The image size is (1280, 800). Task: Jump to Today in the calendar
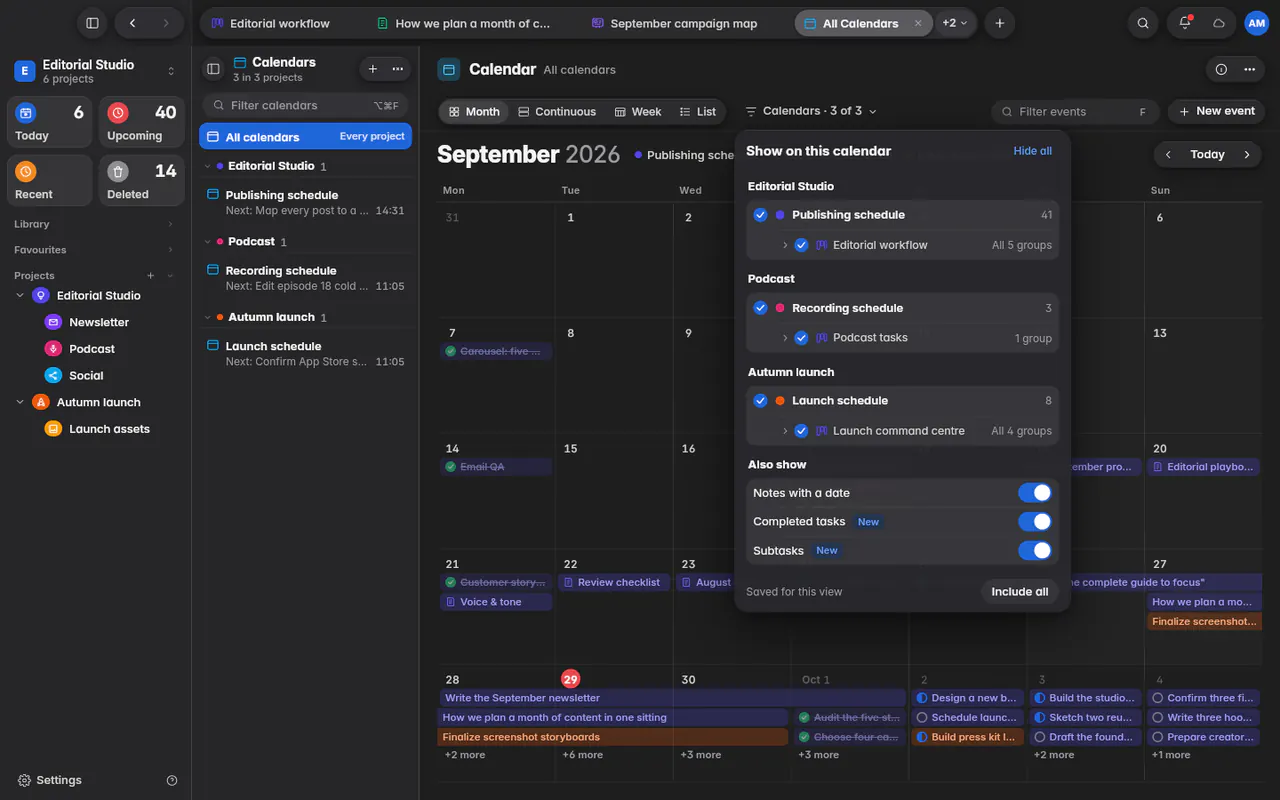(x=1207, y=154)
